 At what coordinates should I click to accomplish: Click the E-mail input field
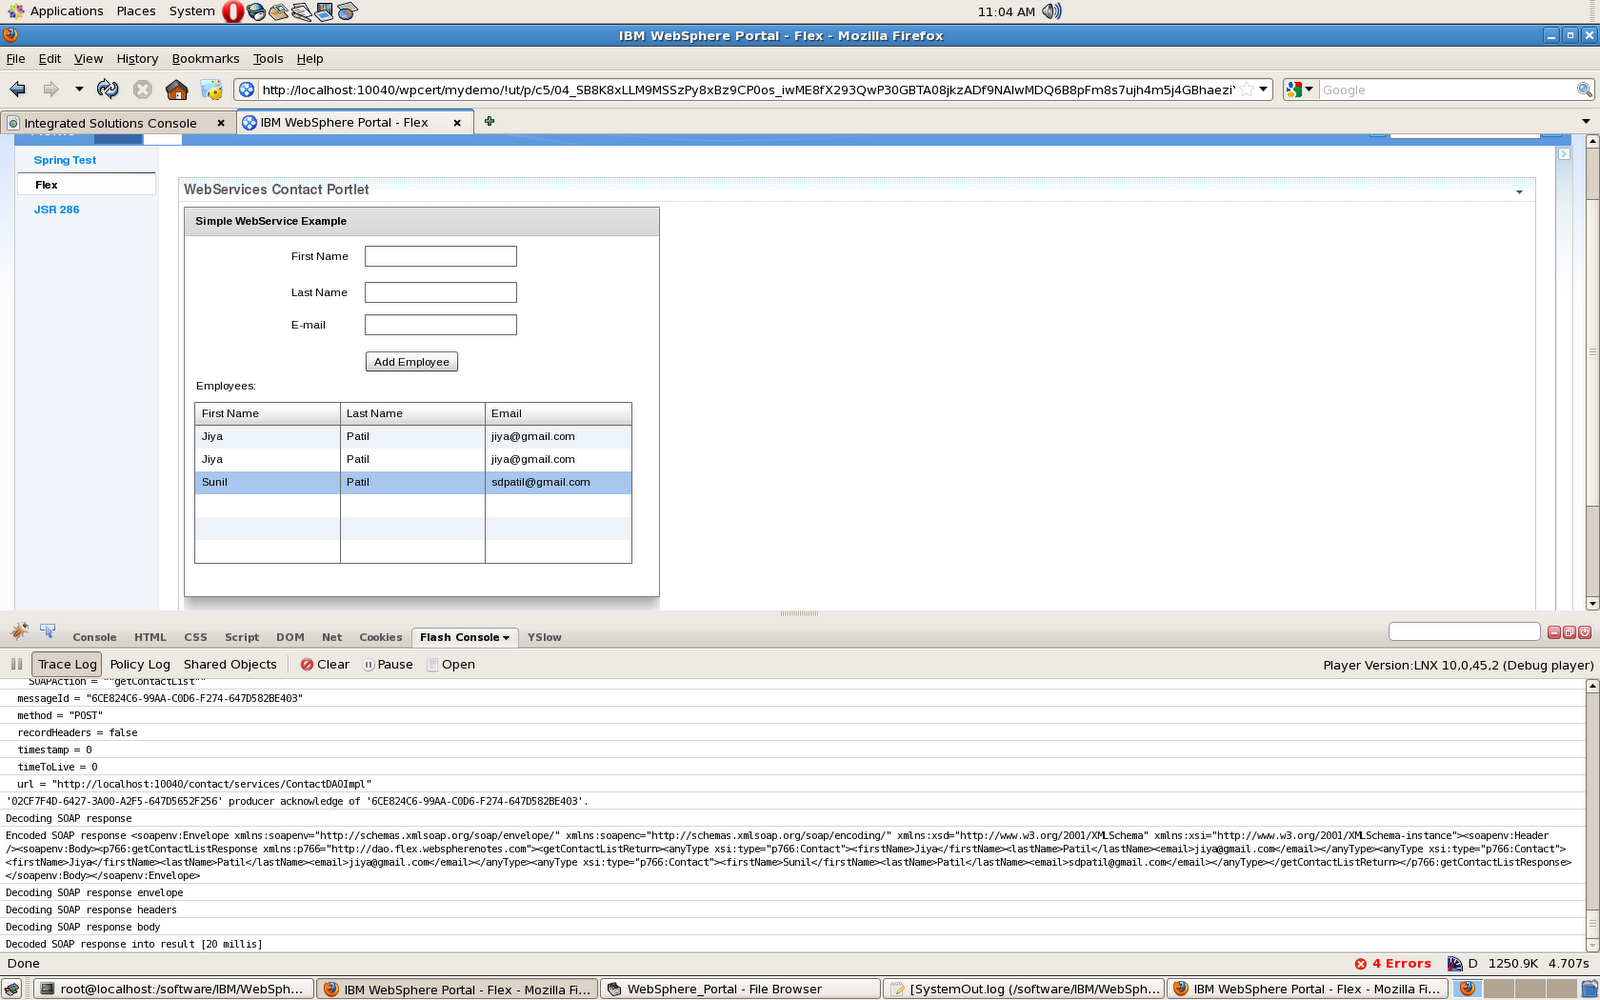[x=440, y=324]
